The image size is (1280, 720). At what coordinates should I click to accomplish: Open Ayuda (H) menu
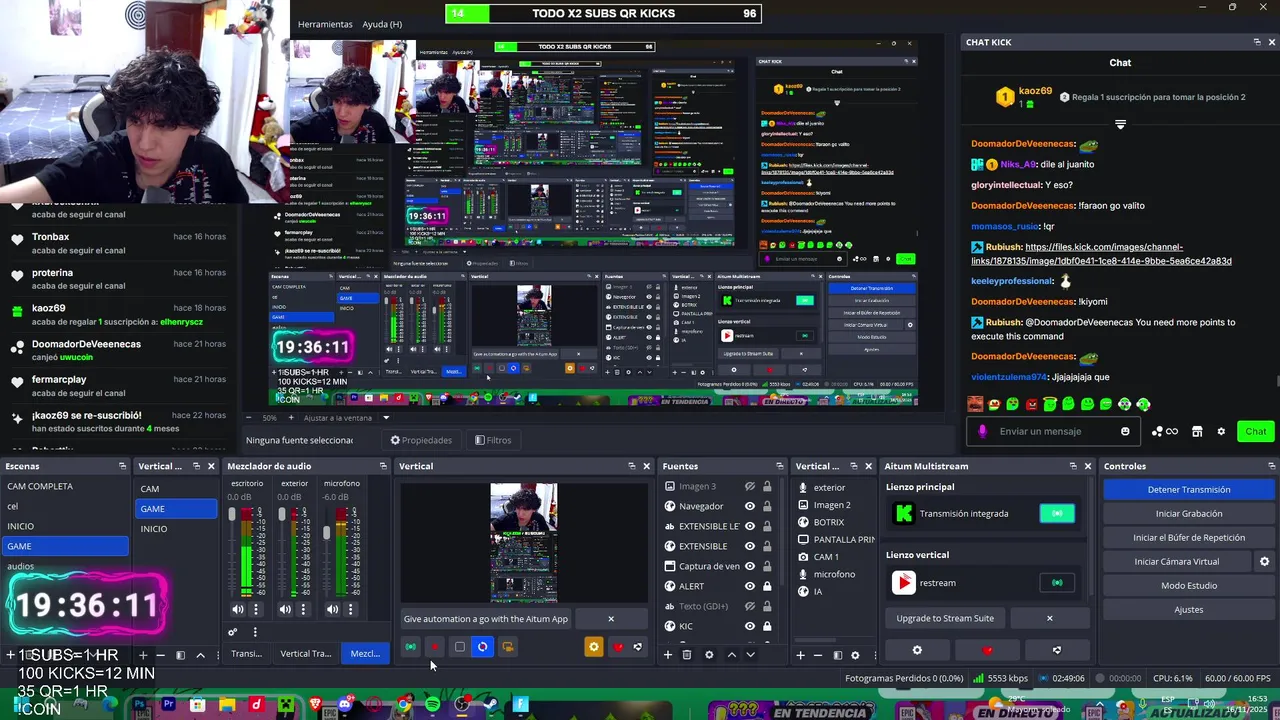click(x=382, y=24)
